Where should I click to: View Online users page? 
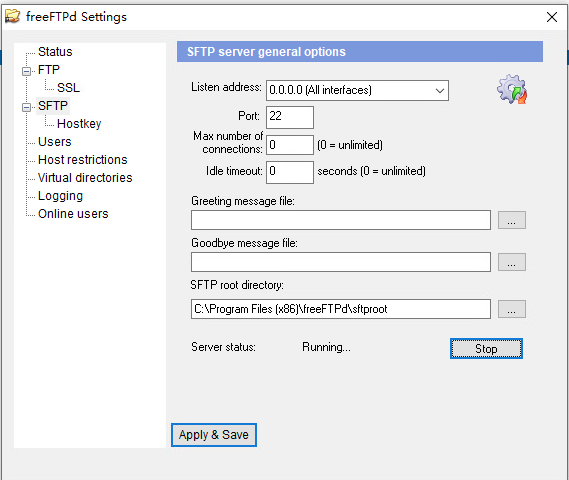(x=73, y=214)
